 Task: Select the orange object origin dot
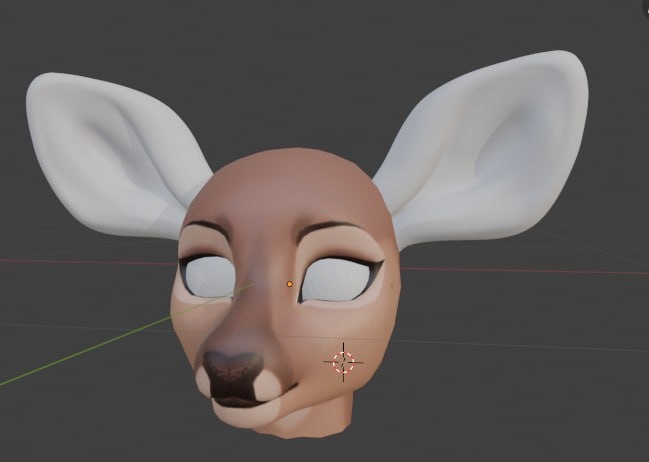click(x=290, y=284)
